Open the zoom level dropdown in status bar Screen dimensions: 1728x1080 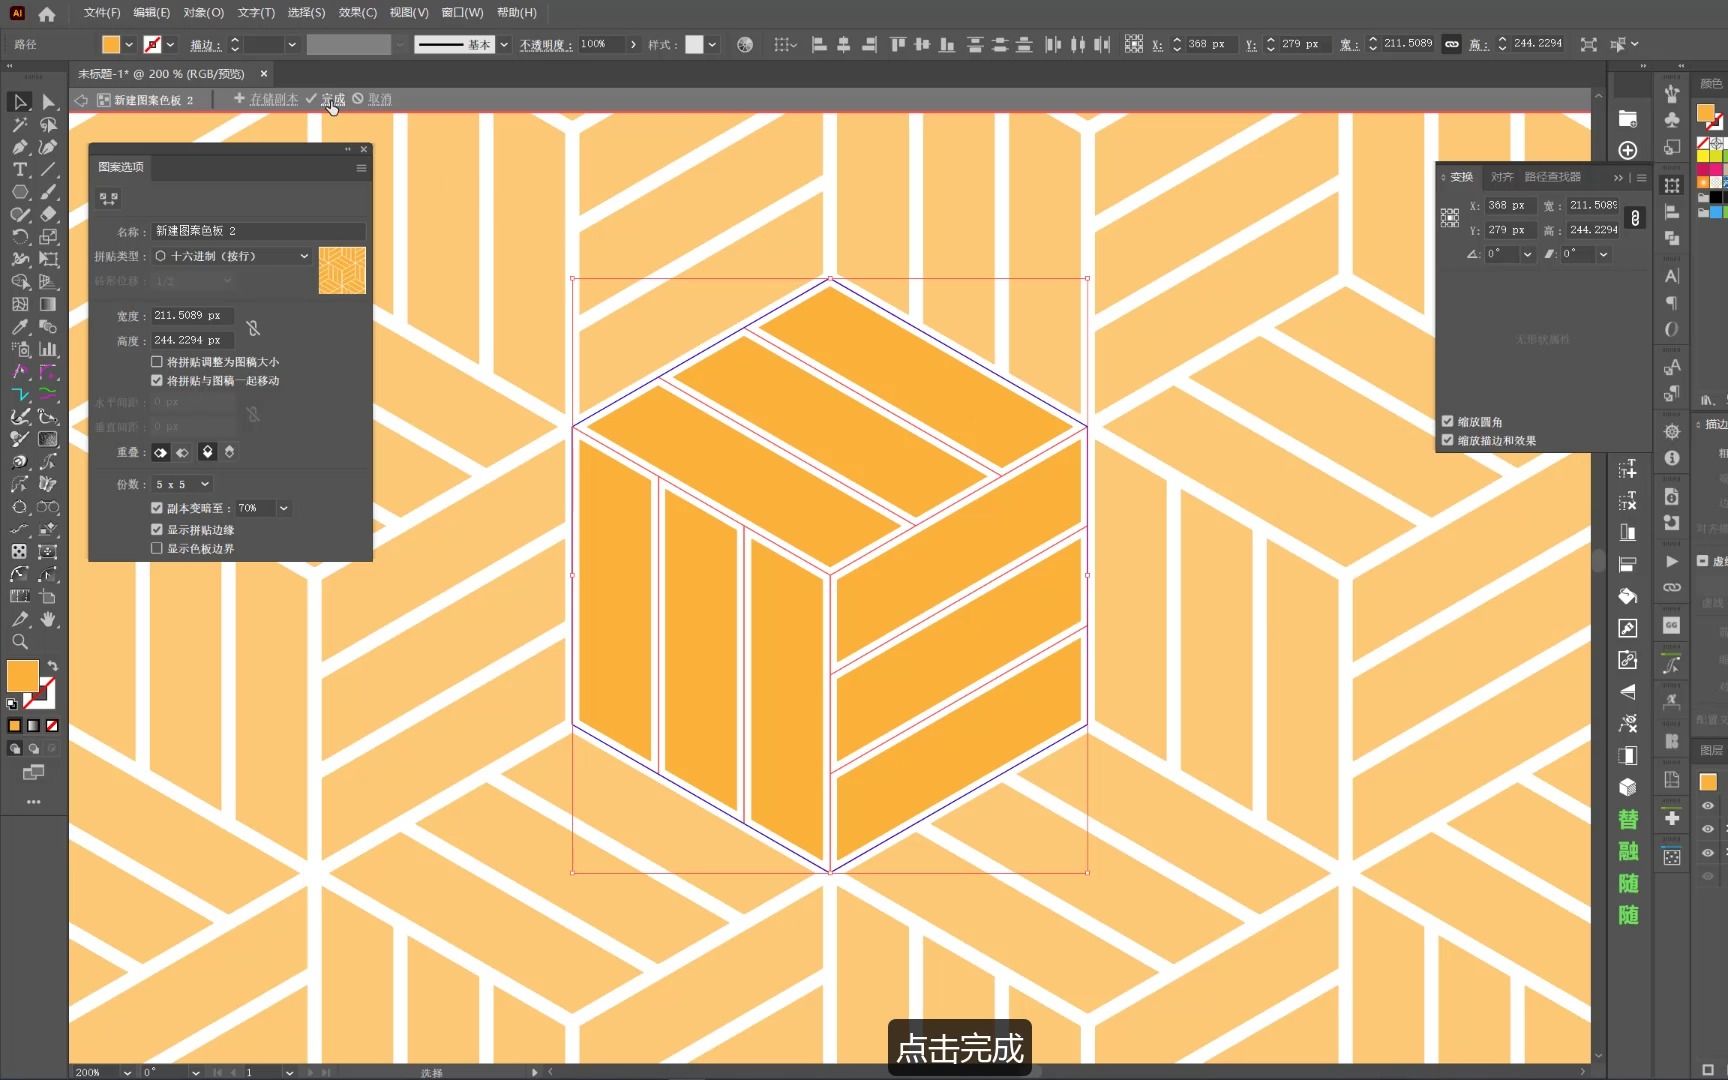click(x=127, y=1072)
